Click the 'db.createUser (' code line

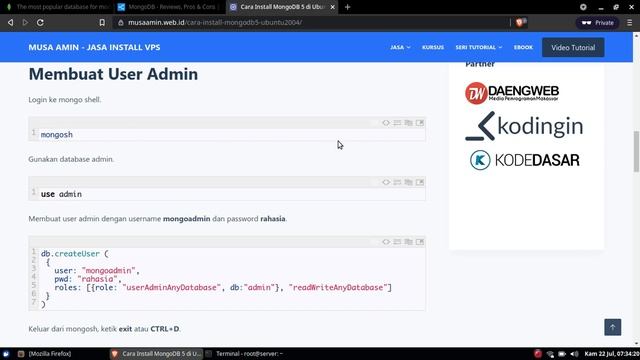click(75, 254)
